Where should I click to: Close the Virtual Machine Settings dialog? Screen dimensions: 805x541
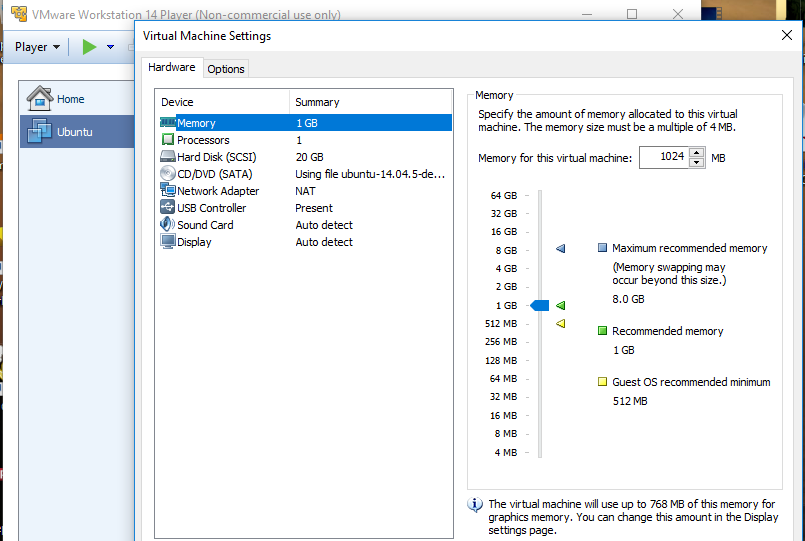[x=787, y=35]
